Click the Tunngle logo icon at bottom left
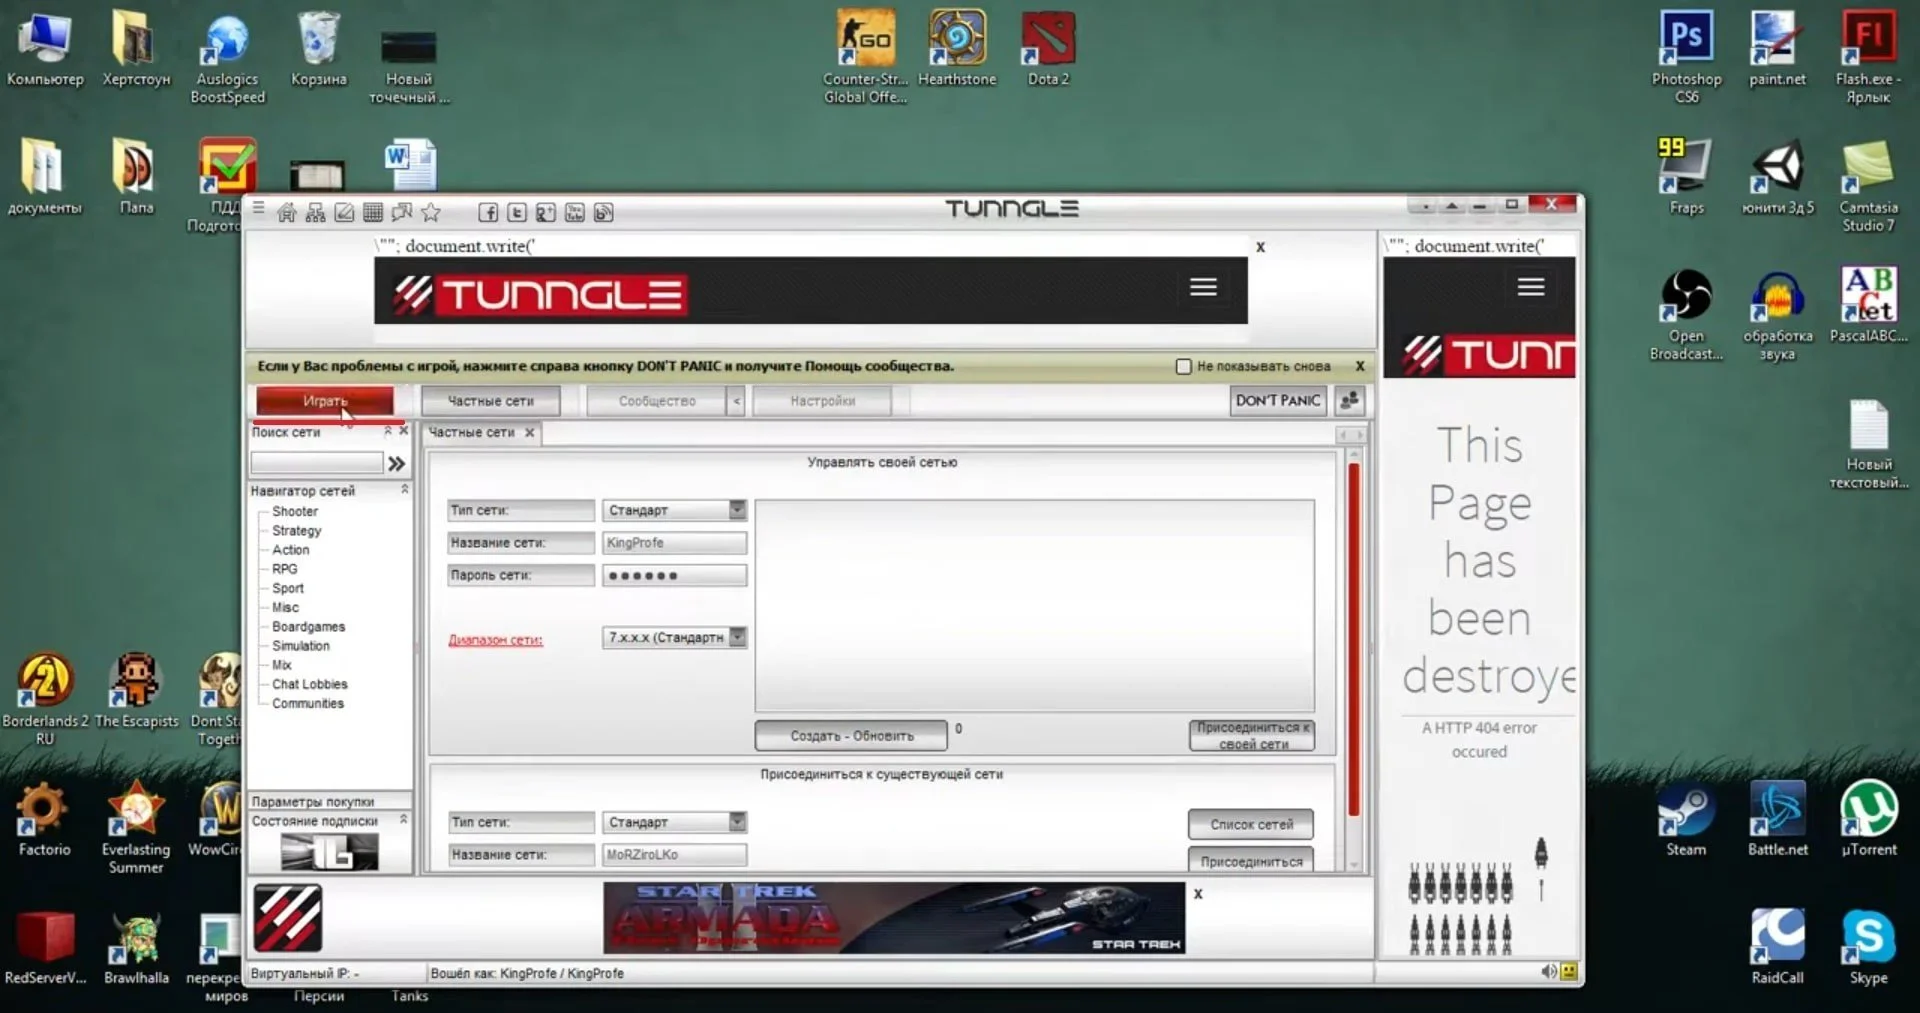Viewport: 1920px width, 1013px height. tap(288, 918)
